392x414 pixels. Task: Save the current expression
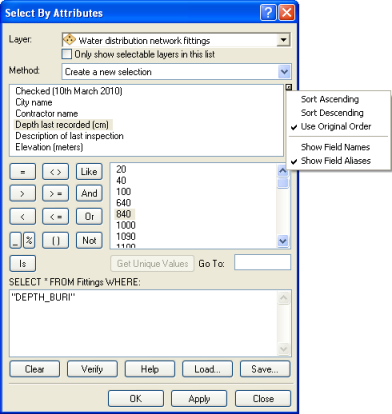click(x=265, y=369)
